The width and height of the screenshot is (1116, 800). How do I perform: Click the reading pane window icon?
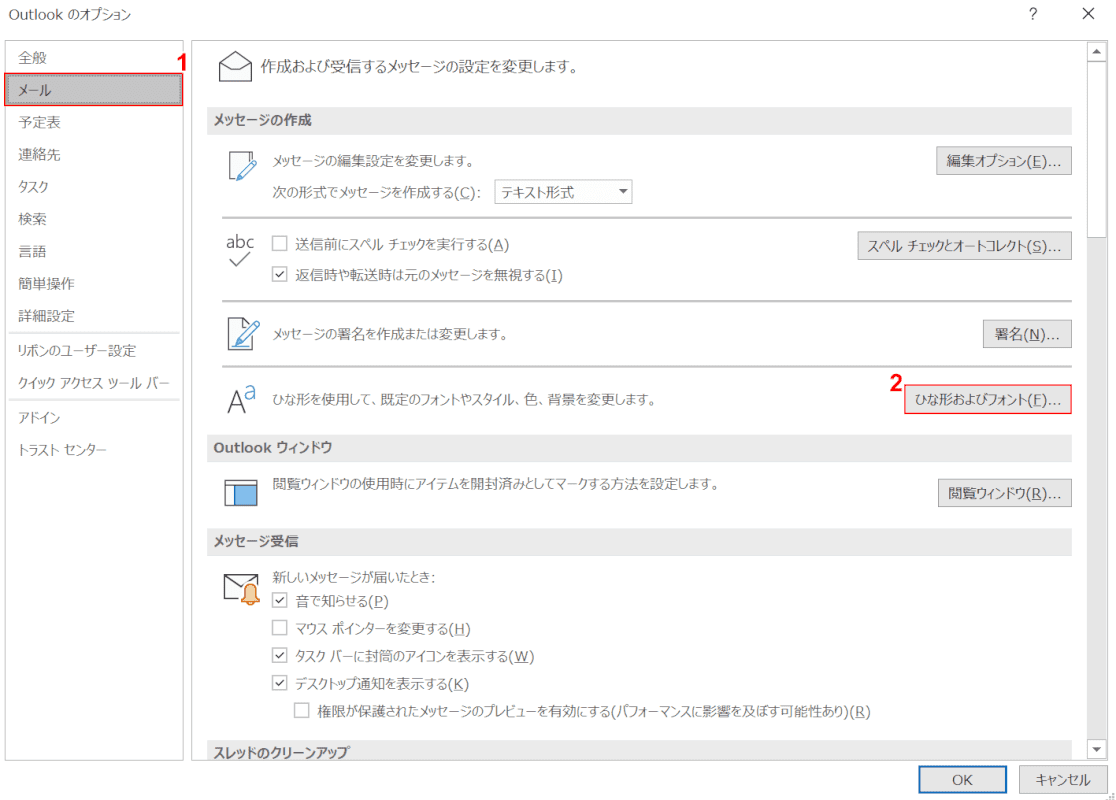(x=241, y=493)
